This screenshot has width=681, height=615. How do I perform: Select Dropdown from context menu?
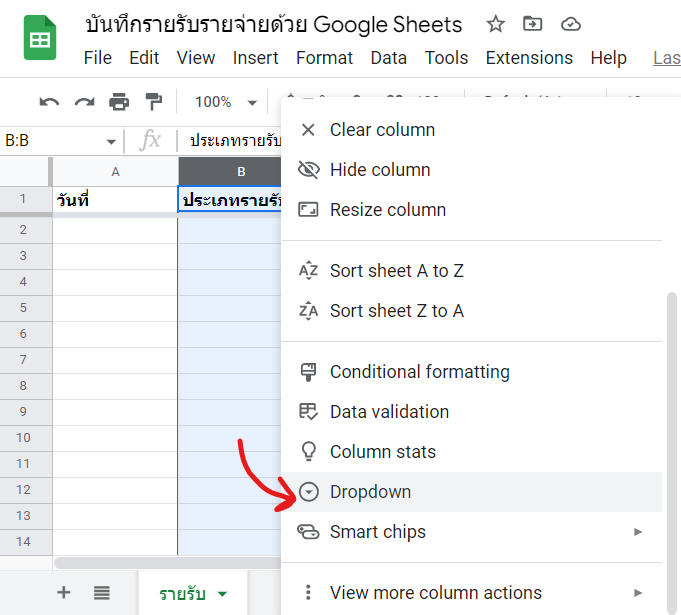click(472, 492)
